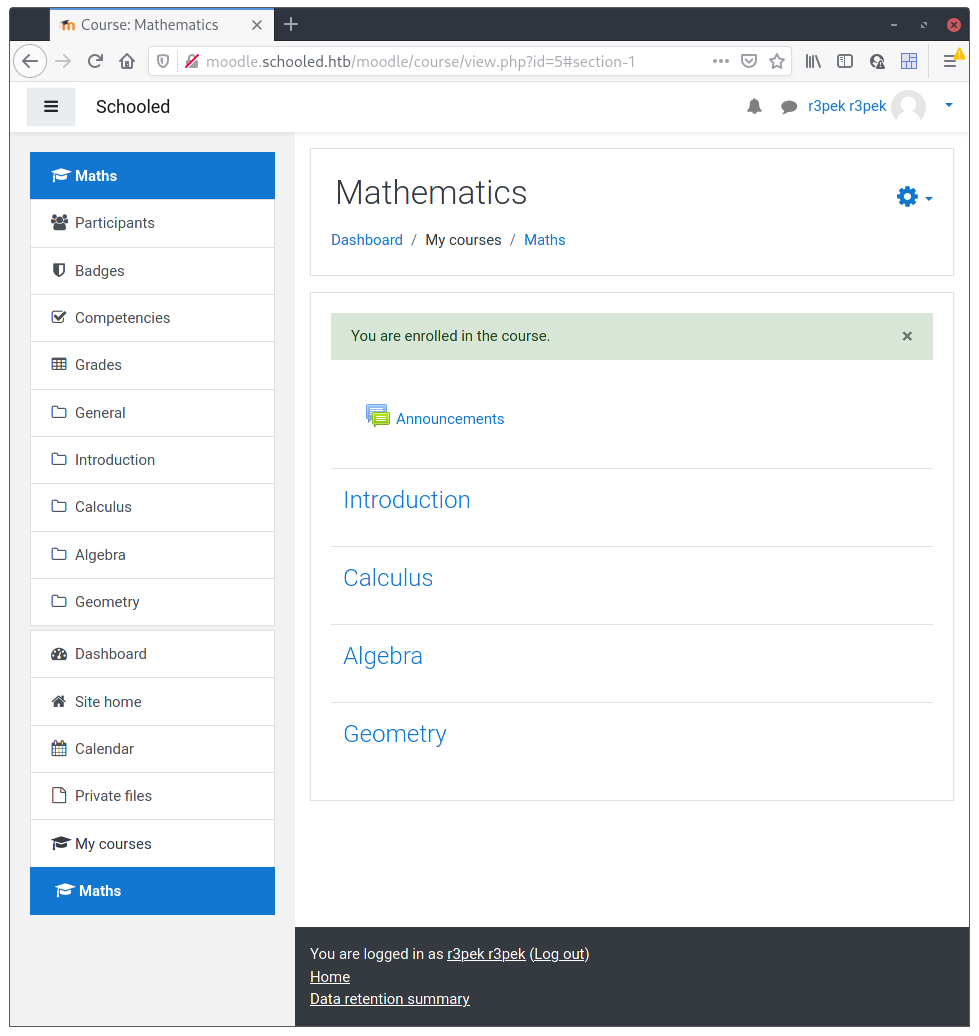Open the Data retention summary

tap(389, 998)
